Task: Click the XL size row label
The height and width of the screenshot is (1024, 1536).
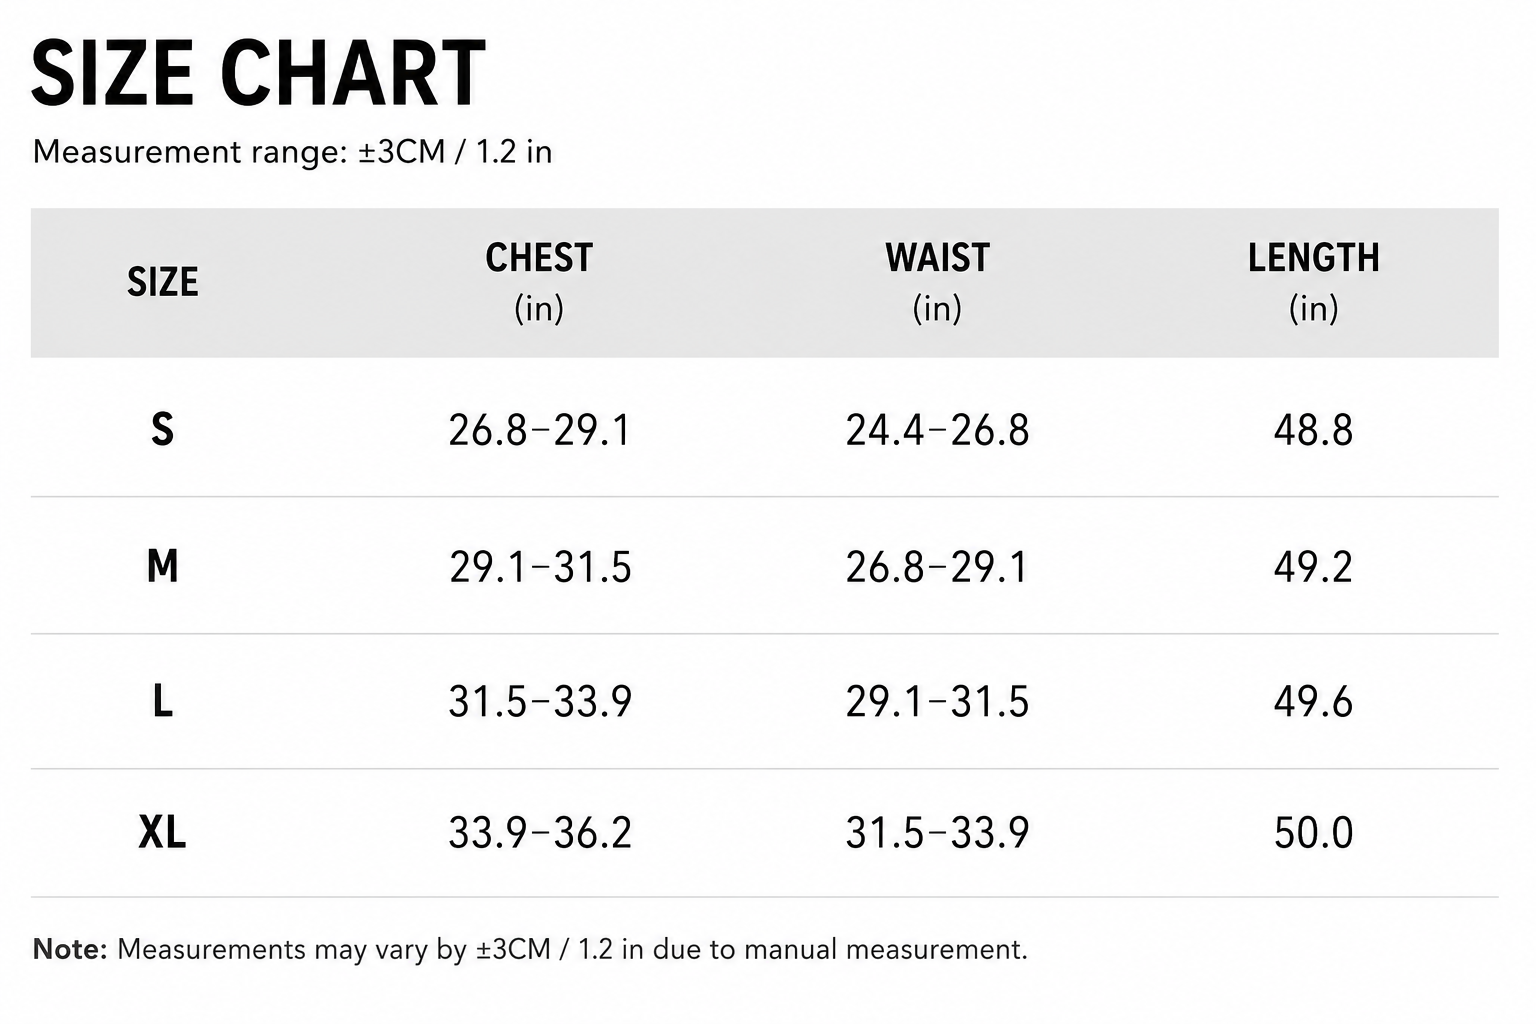Action: [x=162, y=832]
